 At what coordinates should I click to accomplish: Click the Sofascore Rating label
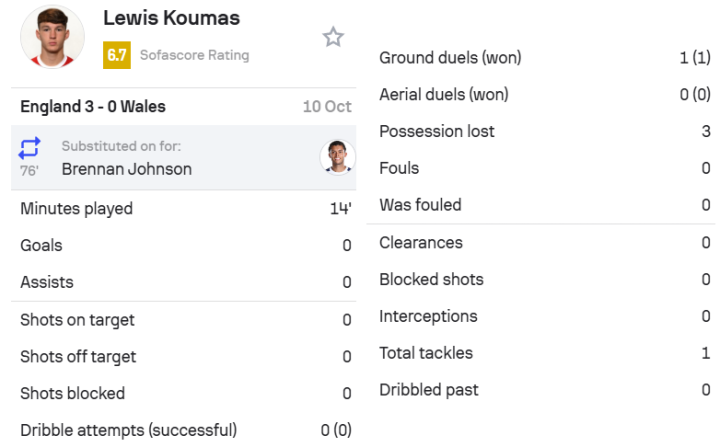[195, 55]
